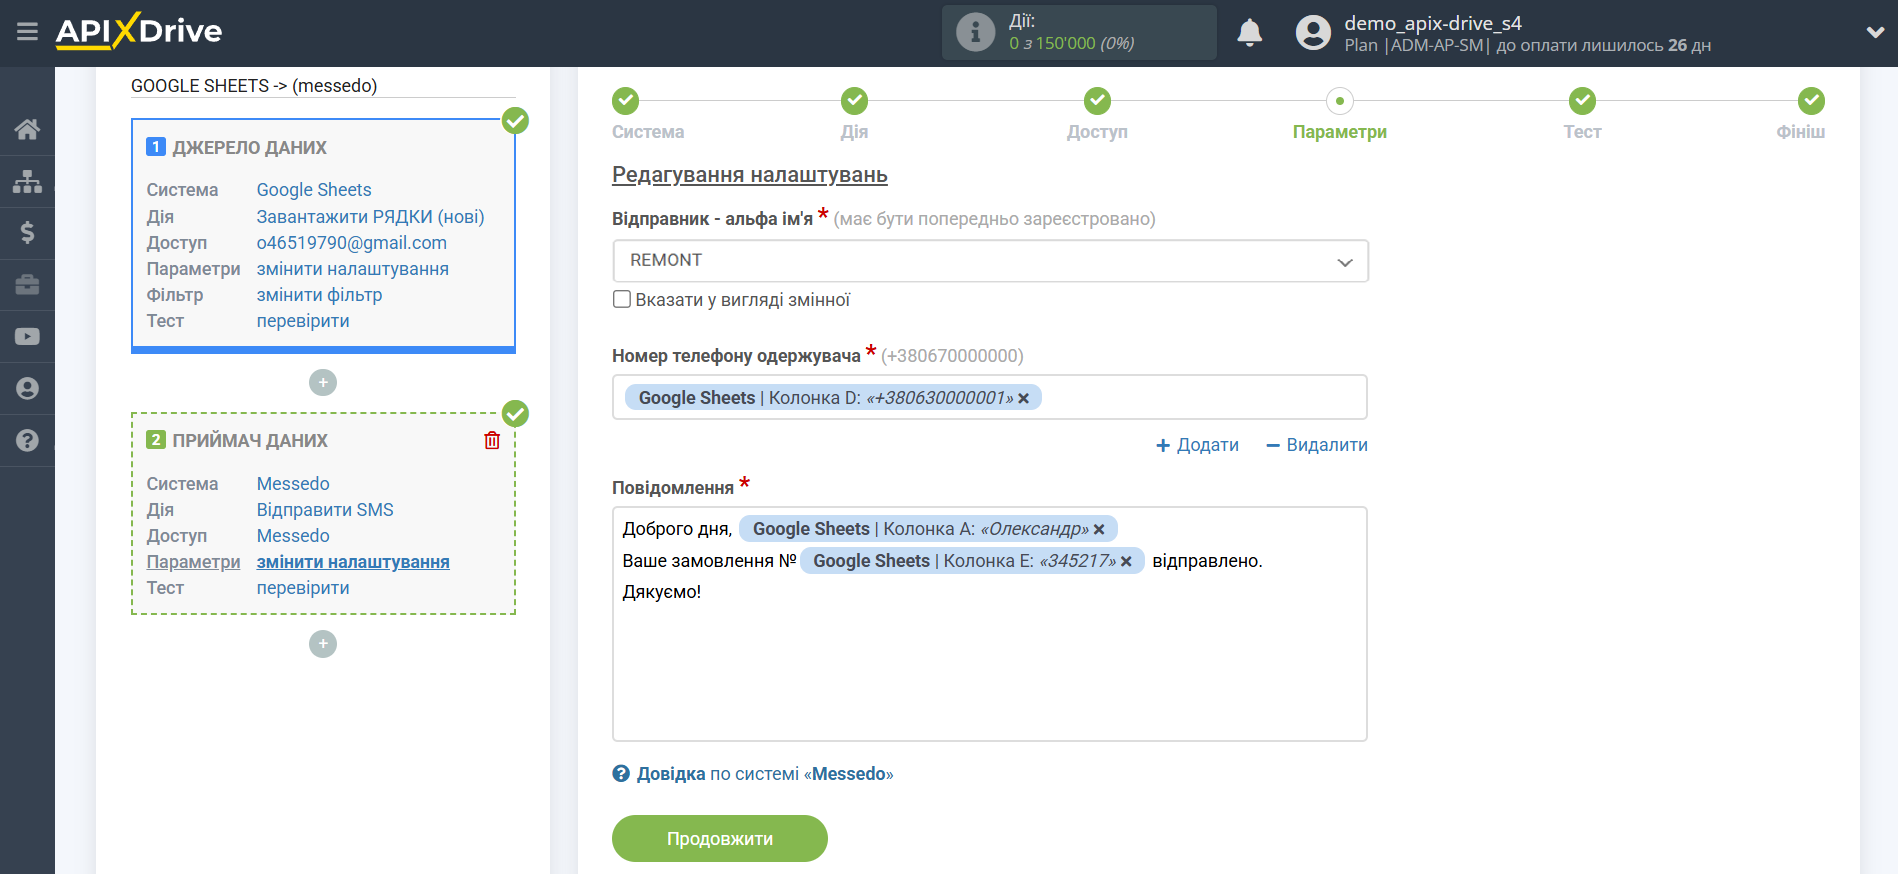Go to the Параметри step
The image size is (1898, 874).
click(x=1340, y=101)
